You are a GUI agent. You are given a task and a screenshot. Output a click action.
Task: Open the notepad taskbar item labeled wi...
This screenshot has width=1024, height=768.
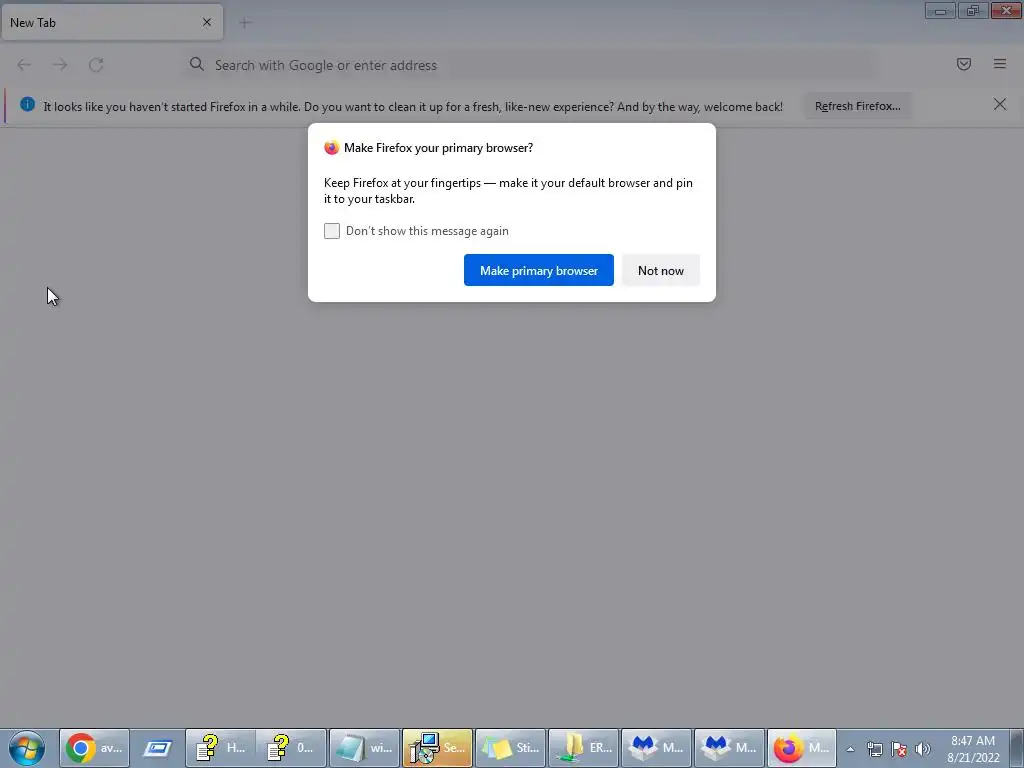(364, 748)
